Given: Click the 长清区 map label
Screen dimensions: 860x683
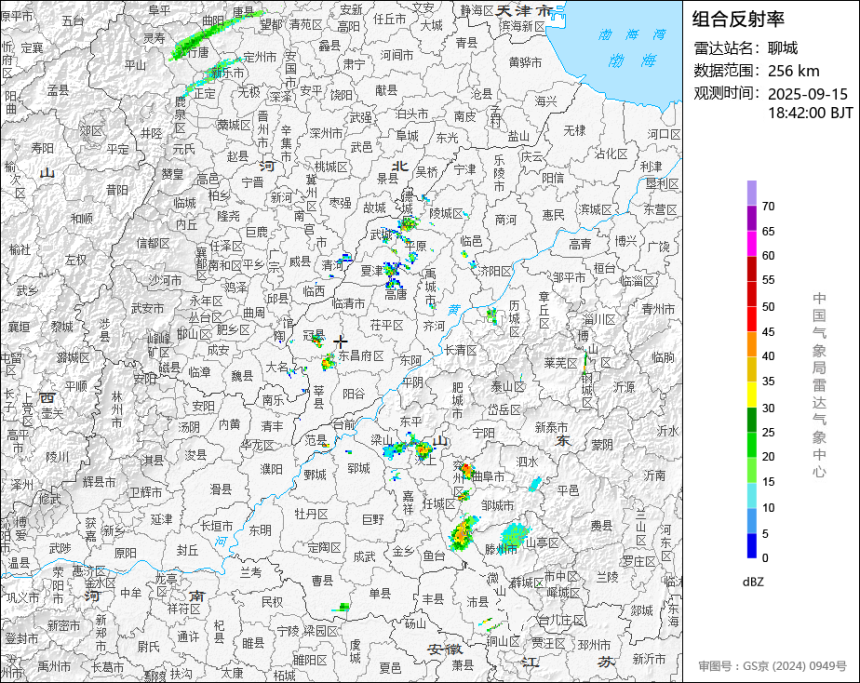Looking at the screenshot, I should pos(460,350).
